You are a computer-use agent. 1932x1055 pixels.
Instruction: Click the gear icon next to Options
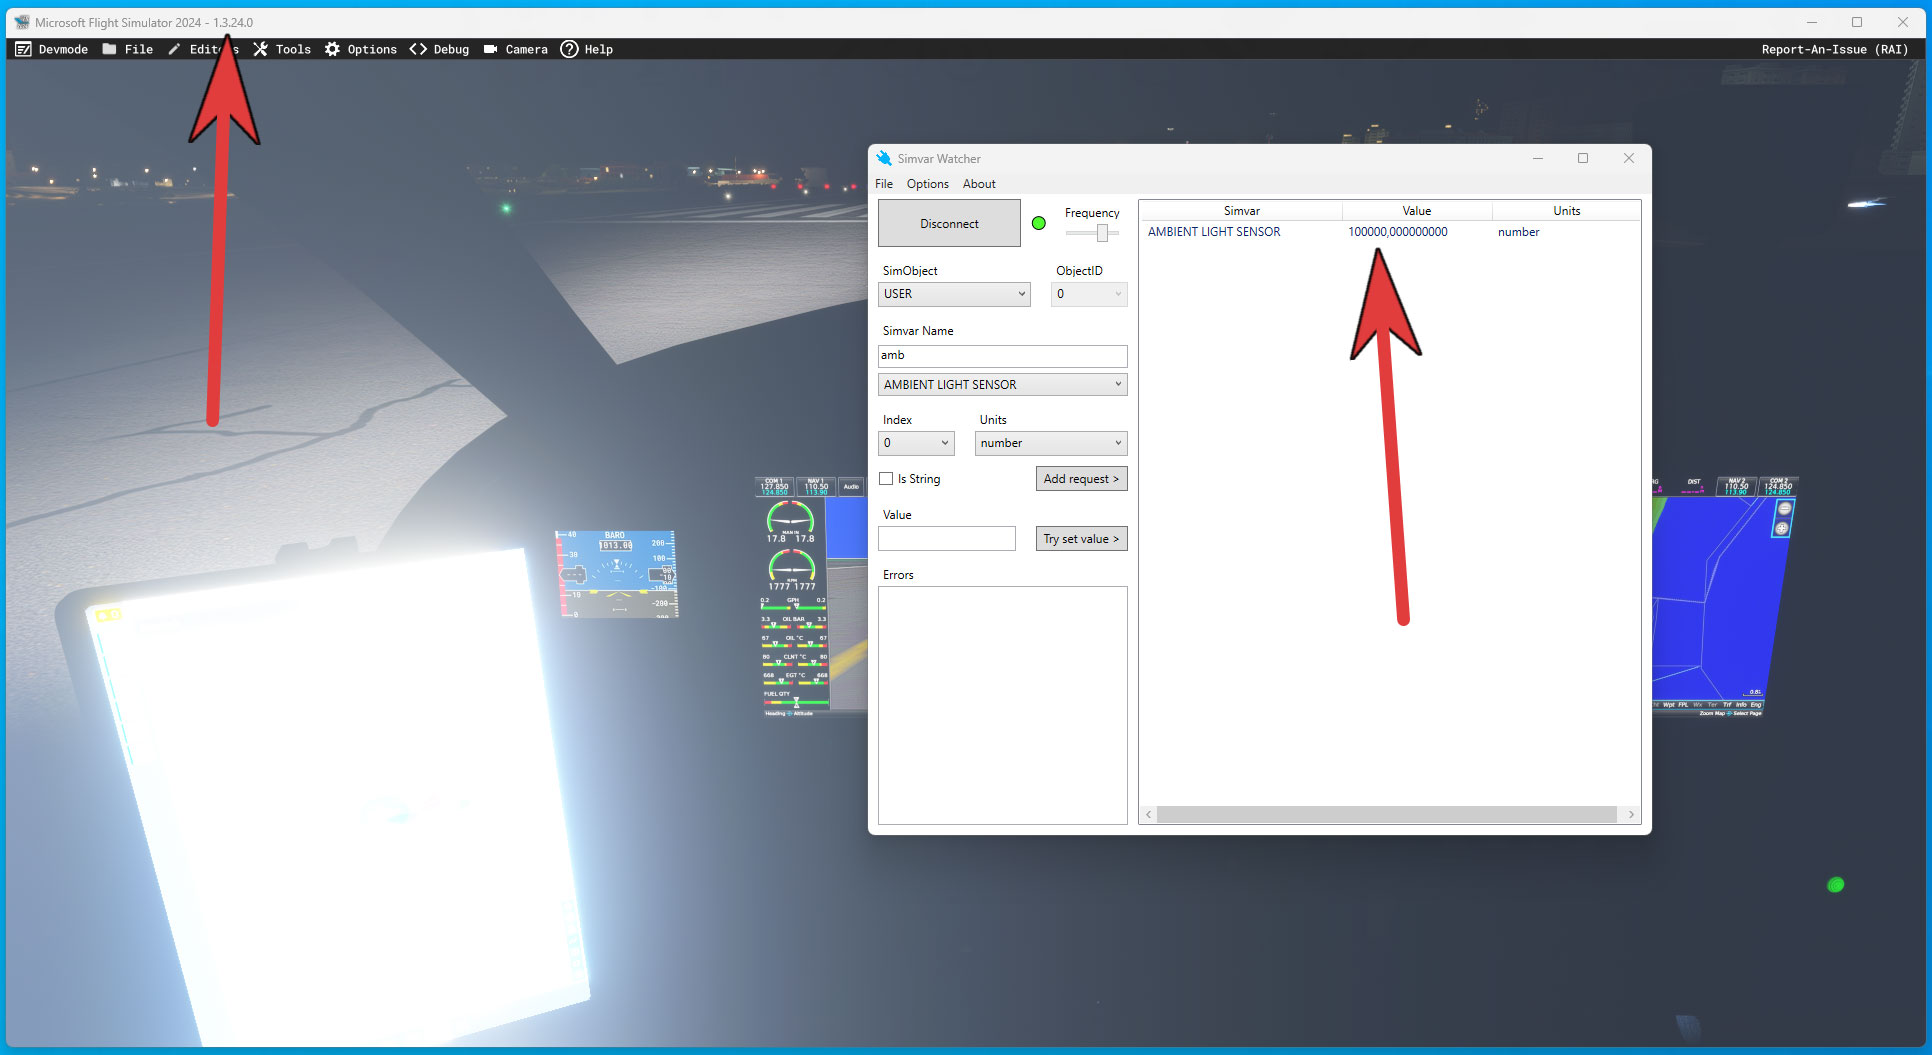[332, 49]
